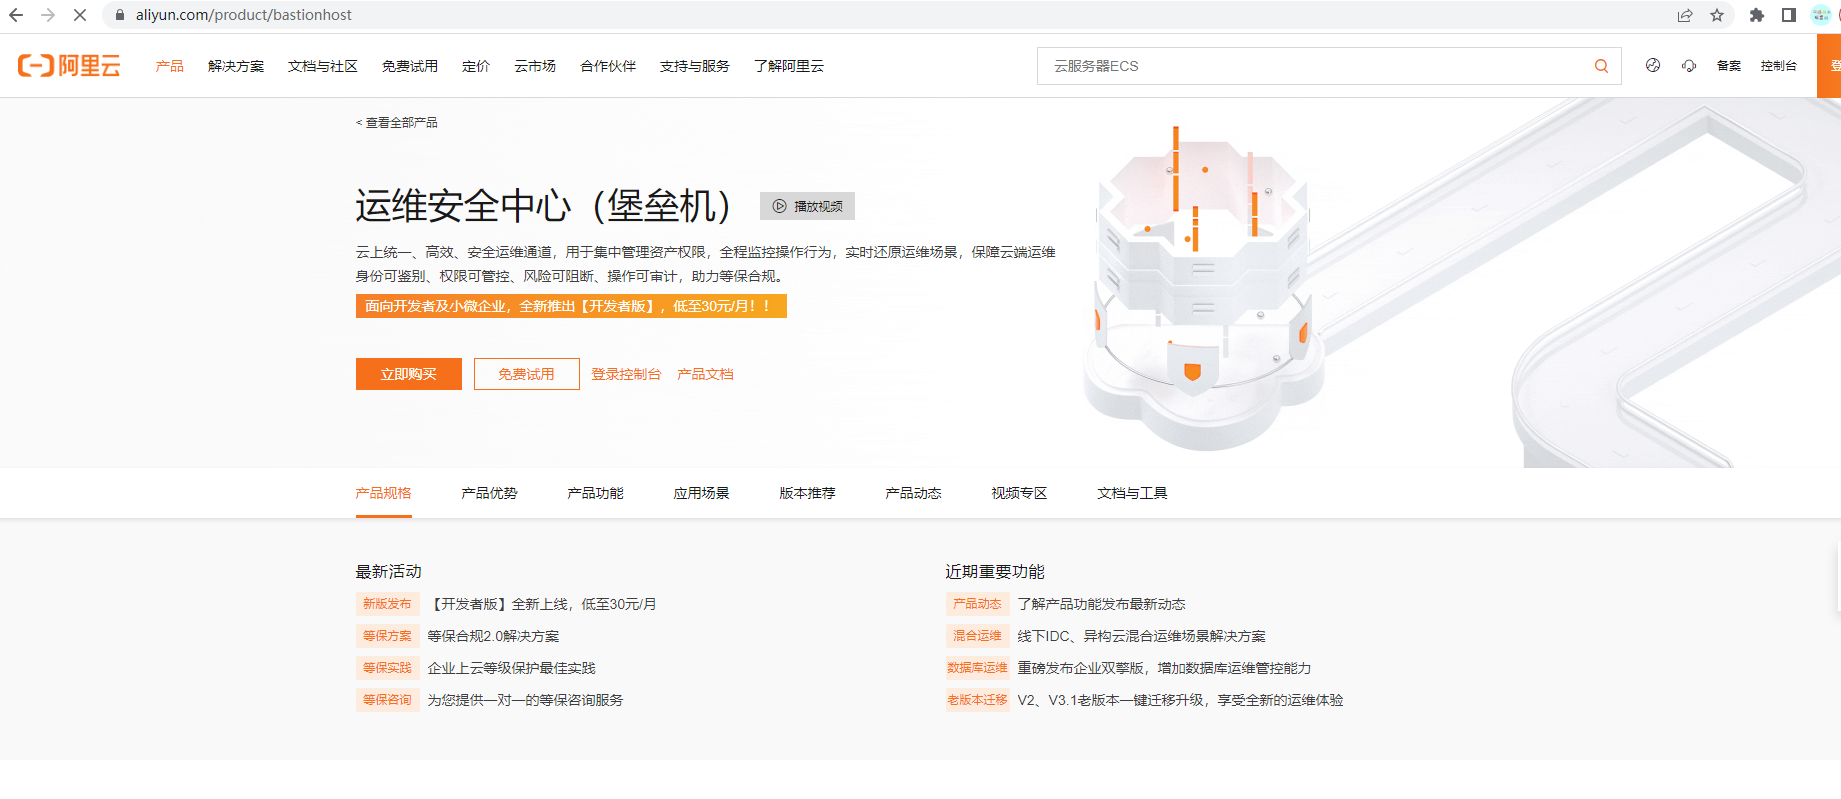Open 线下IDC、异构云混合运维场景解决方案 link

tap(1142, 636)
